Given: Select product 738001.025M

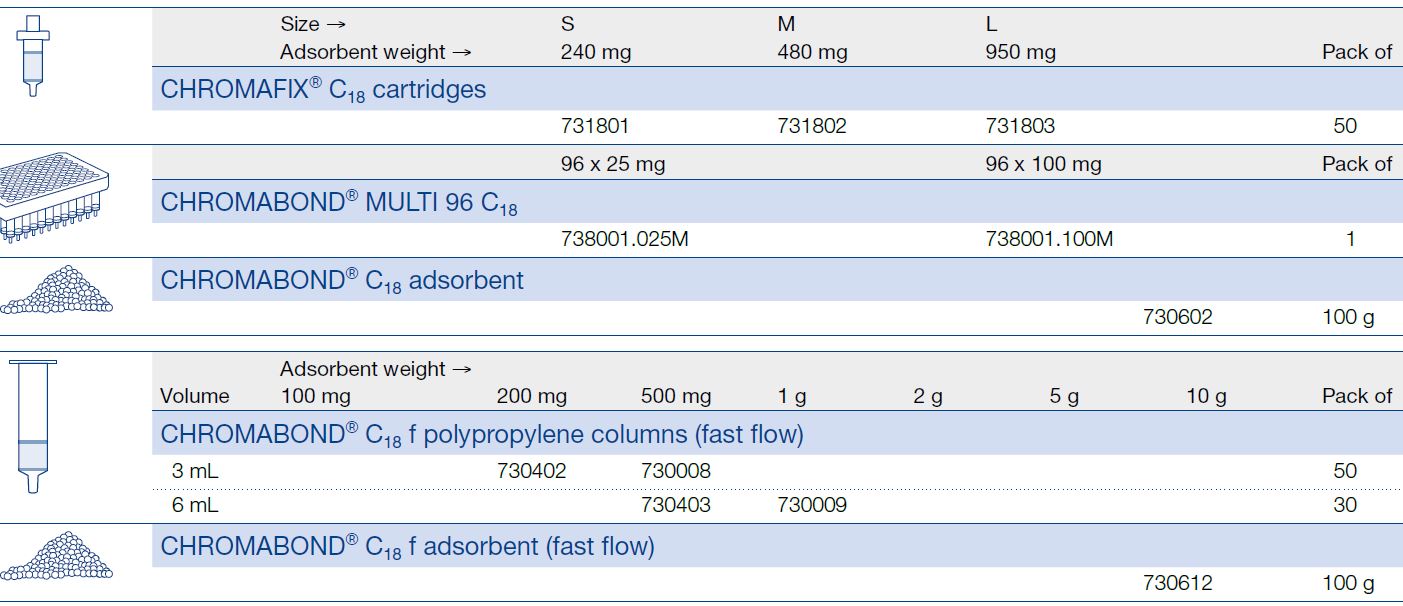Looking at the screenshot, I should click(x=624, y=239).
